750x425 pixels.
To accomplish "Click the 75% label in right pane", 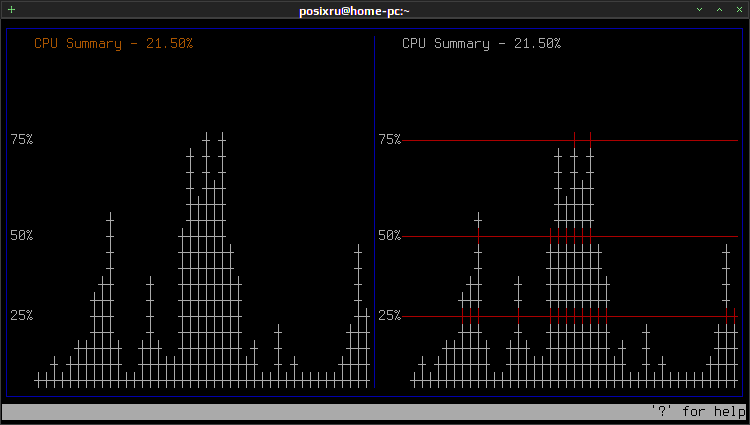I will [x=390, y=140].
